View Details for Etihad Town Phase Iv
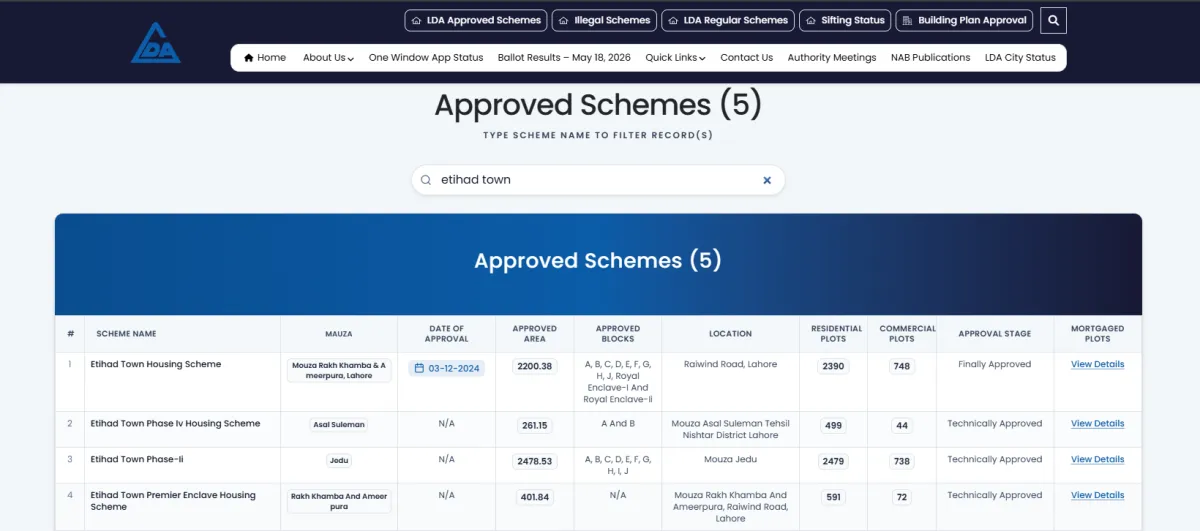This screenshot has width=1200, height=531. 1097,424
